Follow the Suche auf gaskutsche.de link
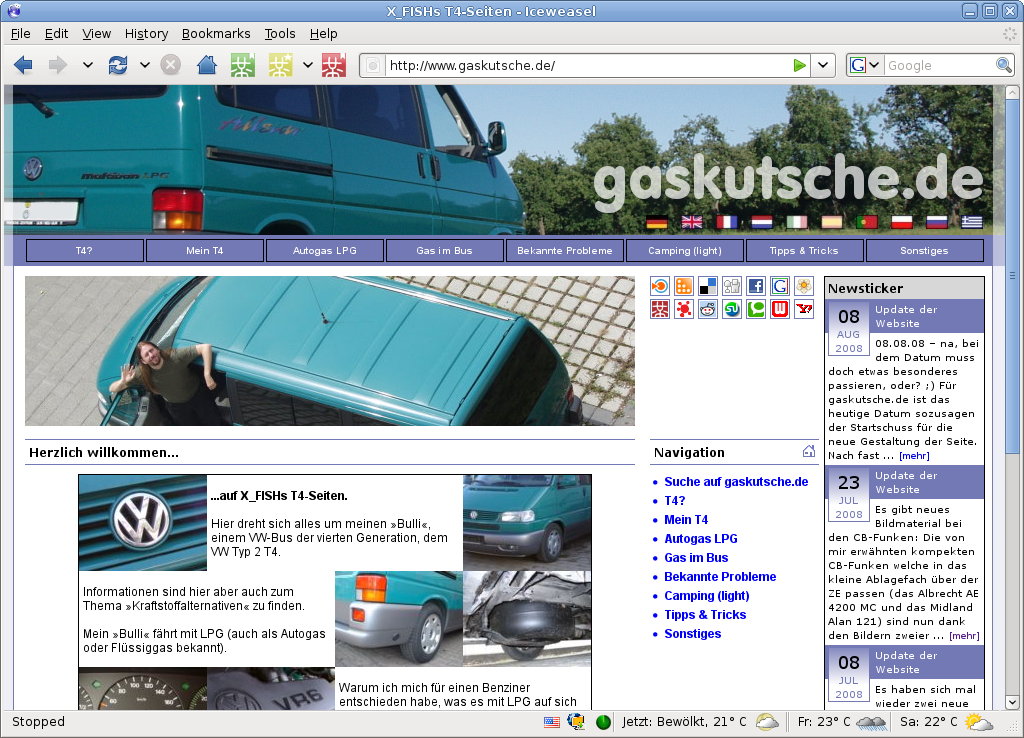Screen dimensions: 1024x738 tap(736, 481)
